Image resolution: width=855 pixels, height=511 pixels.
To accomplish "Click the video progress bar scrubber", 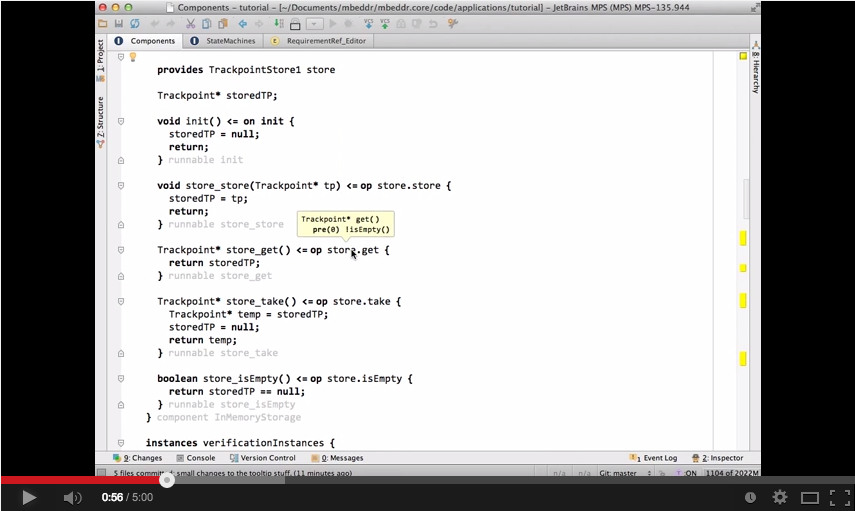I will [167, 480].
